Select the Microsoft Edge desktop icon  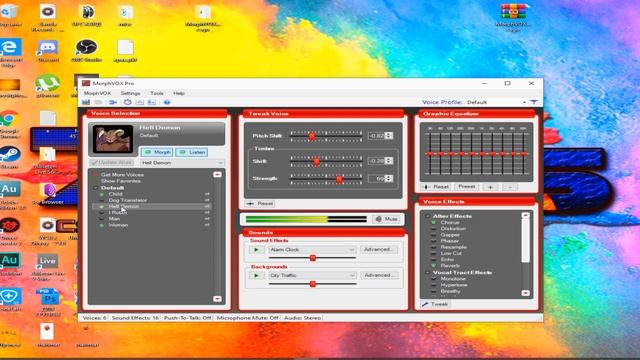(10, 53)
